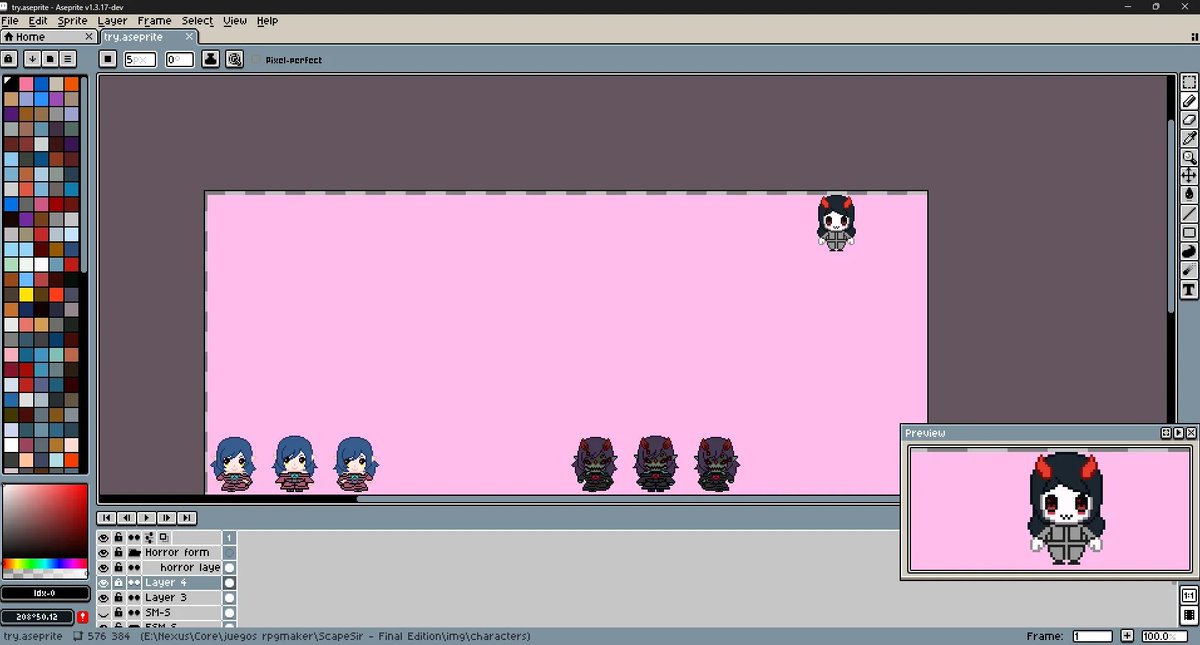This screenshot has width=1200, height=645.
Task: Select the Text tool
Action: point(1189,290)
